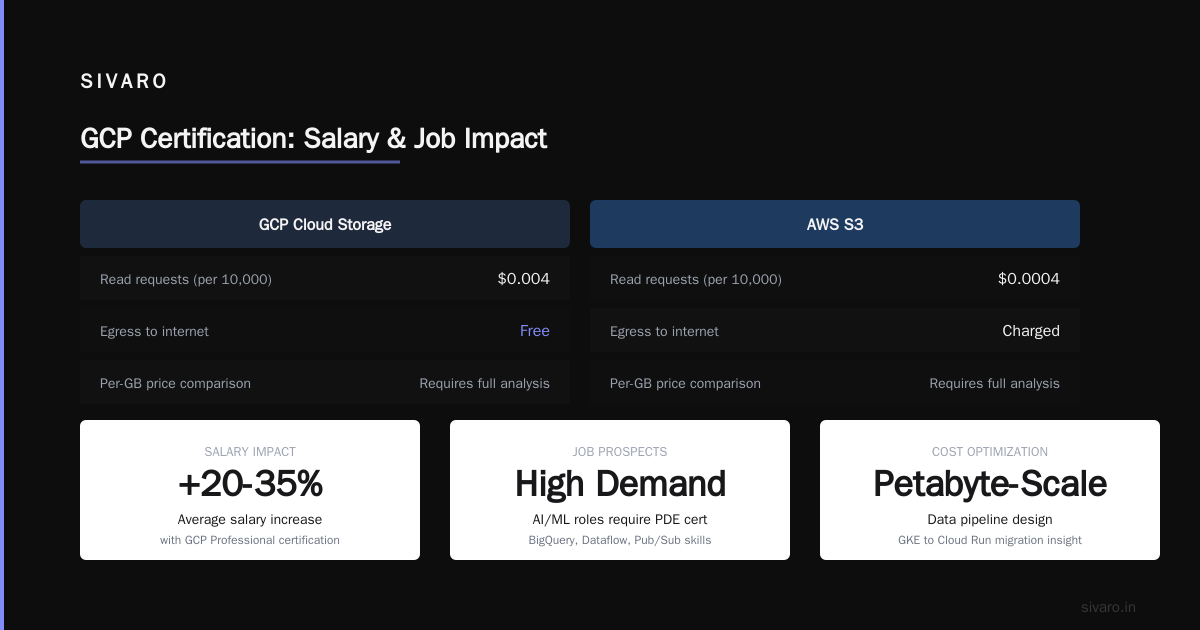Screen dimensions: 1200x630
Task: Select 'GKE to Cloud Run migration insight' caption
Action: click(x=990, y=540)
